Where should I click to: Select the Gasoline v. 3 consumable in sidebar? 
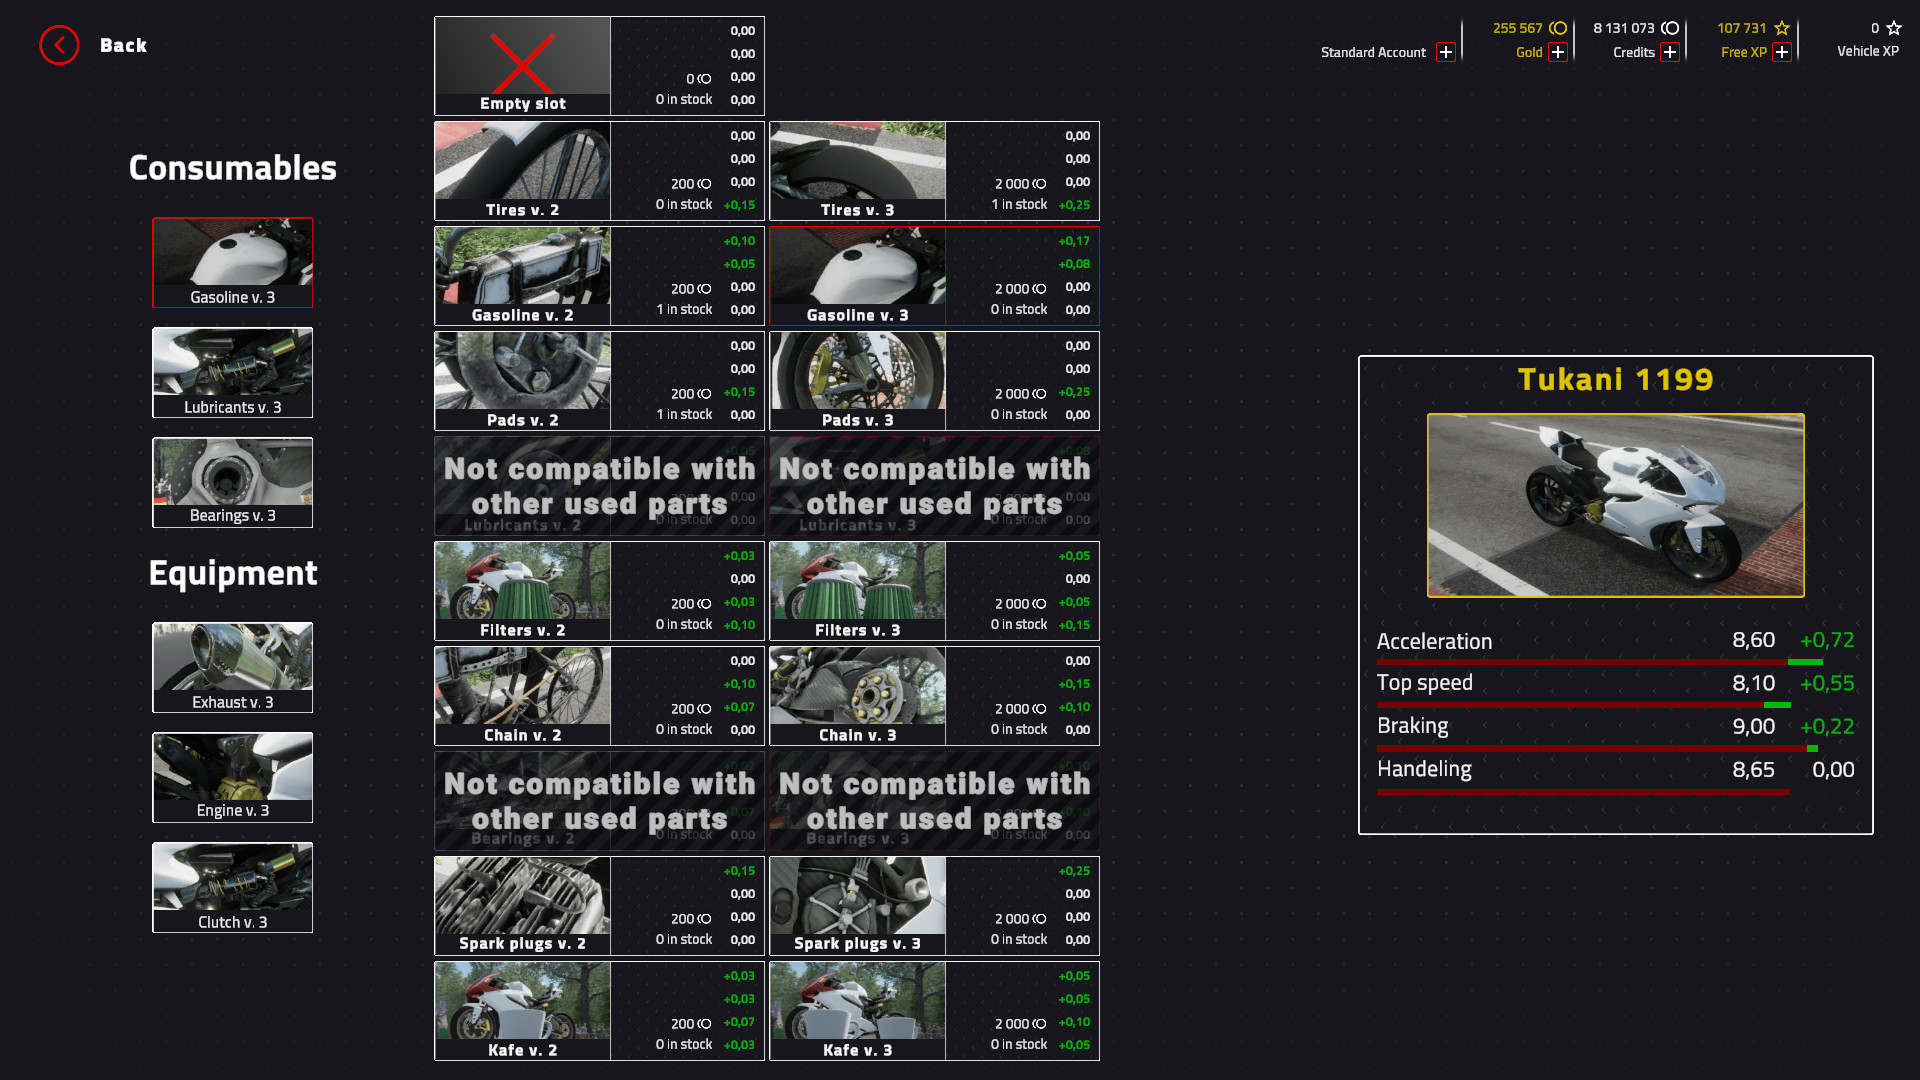coord(232,263)
